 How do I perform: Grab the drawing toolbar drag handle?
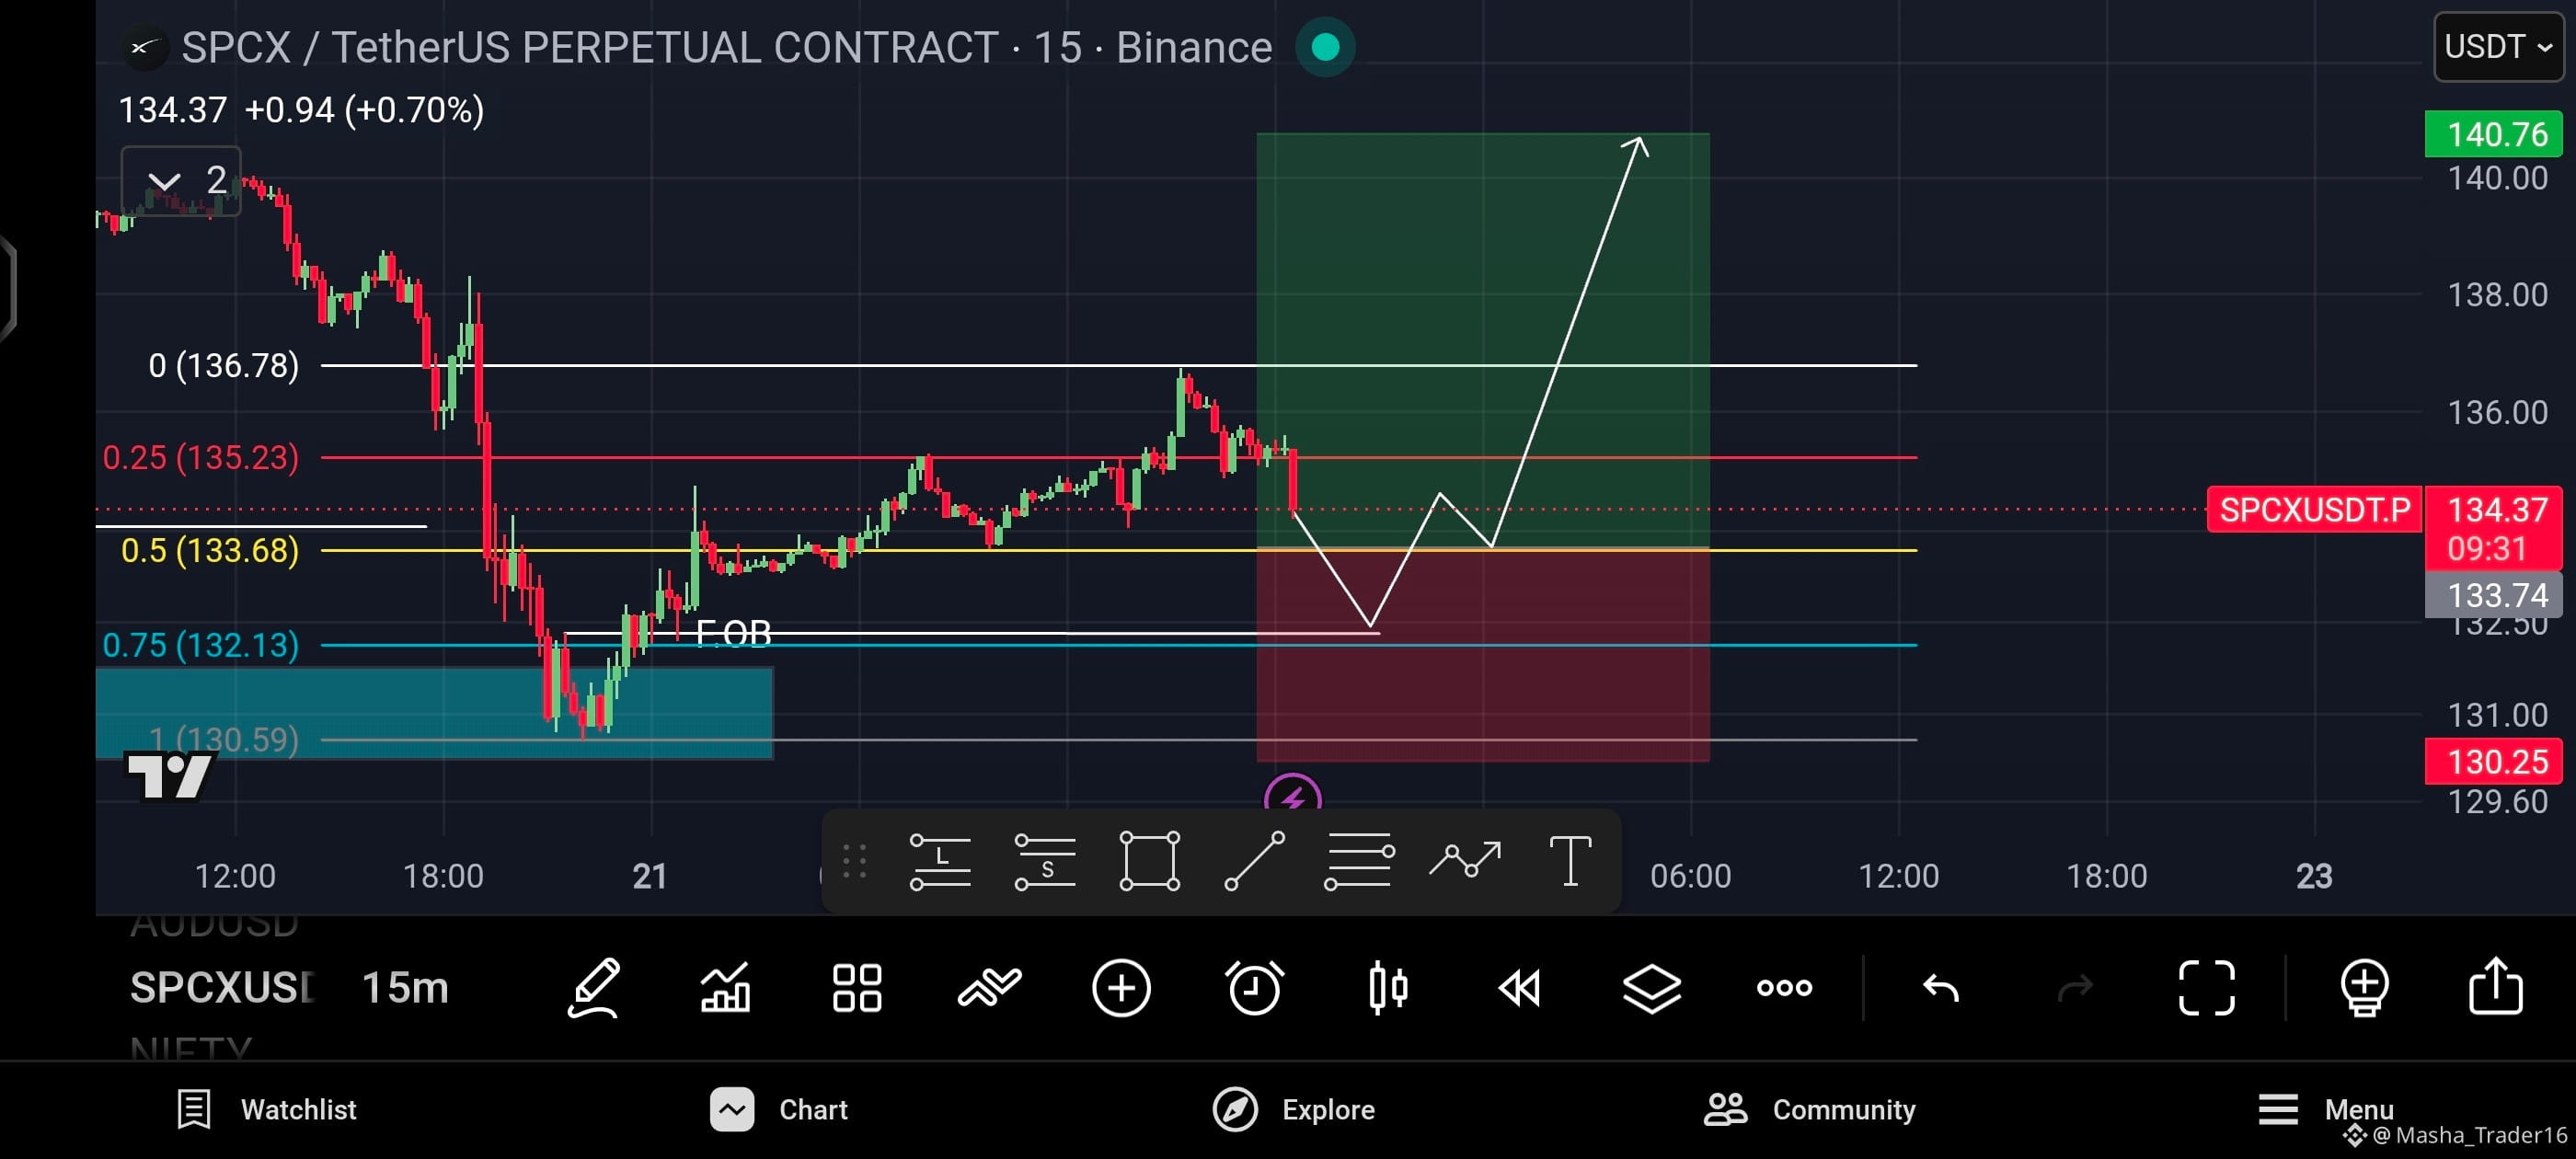[x=854, y=861]
